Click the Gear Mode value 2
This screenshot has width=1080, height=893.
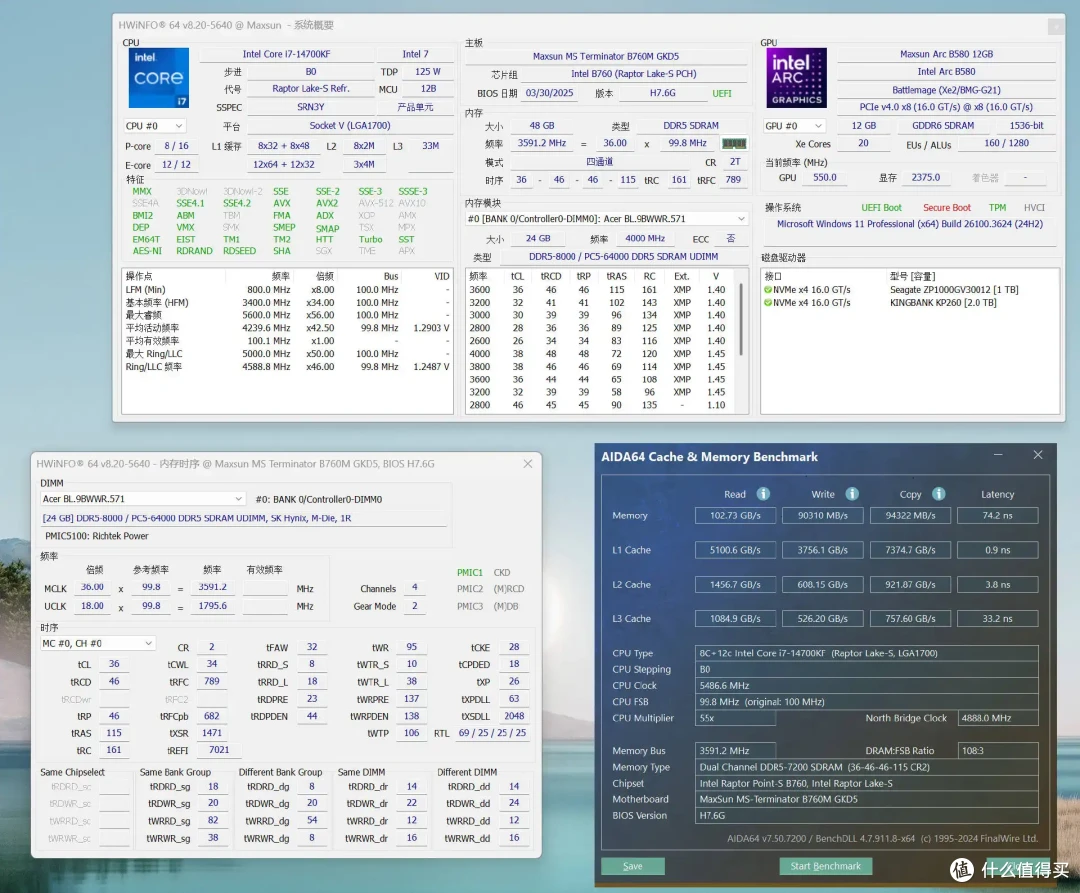(x=415, y=606)
